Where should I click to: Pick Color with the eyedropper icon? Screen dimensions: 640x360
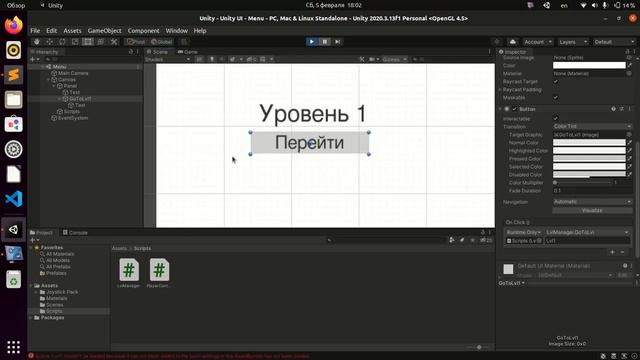click(630, 65)
